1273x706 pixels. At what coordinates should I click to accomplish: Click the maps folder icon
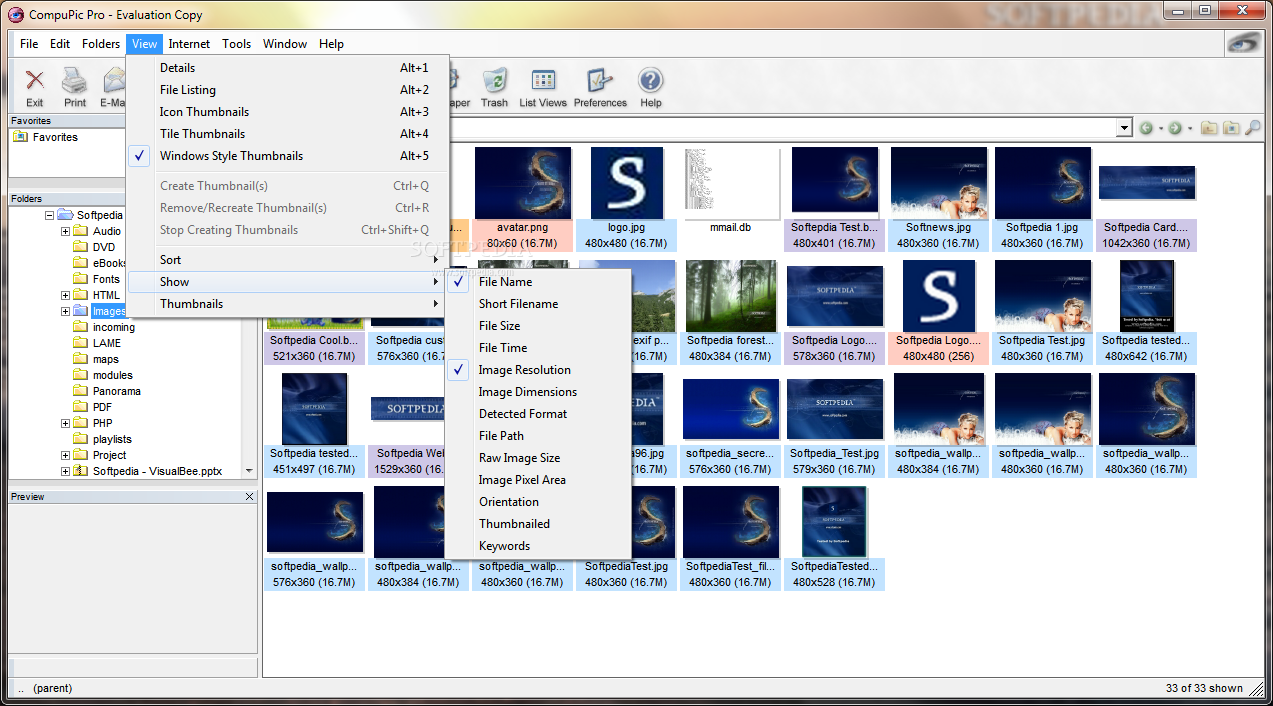point(81,359)
